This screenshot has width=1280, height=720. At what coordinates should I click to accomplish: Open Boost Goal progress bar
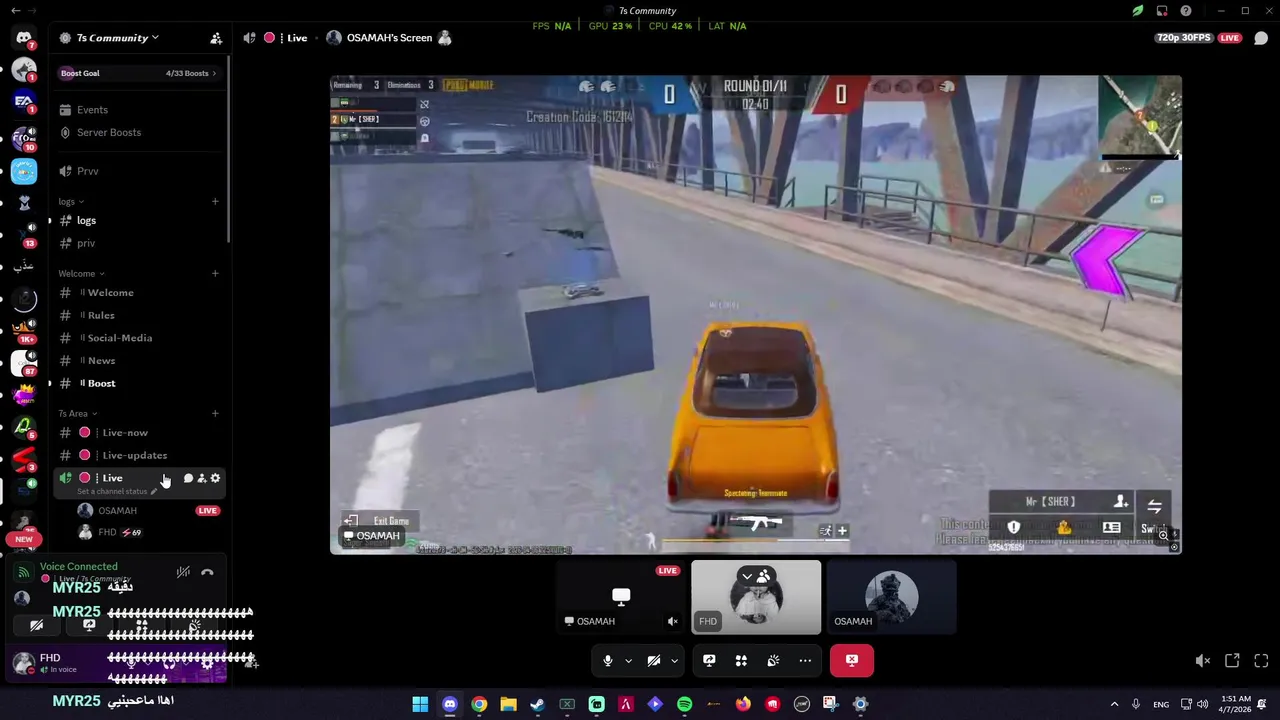pyautogui.click(x=138, y=73)
